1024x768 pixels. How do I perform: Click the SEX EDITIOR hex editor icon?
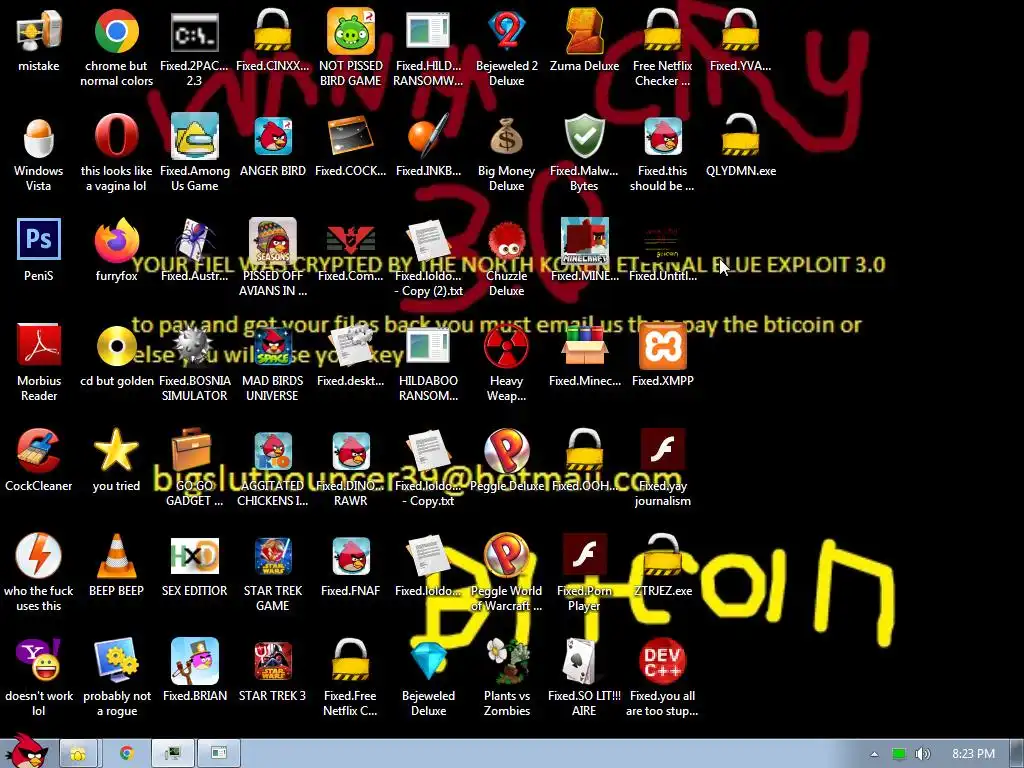pos(195,556)
